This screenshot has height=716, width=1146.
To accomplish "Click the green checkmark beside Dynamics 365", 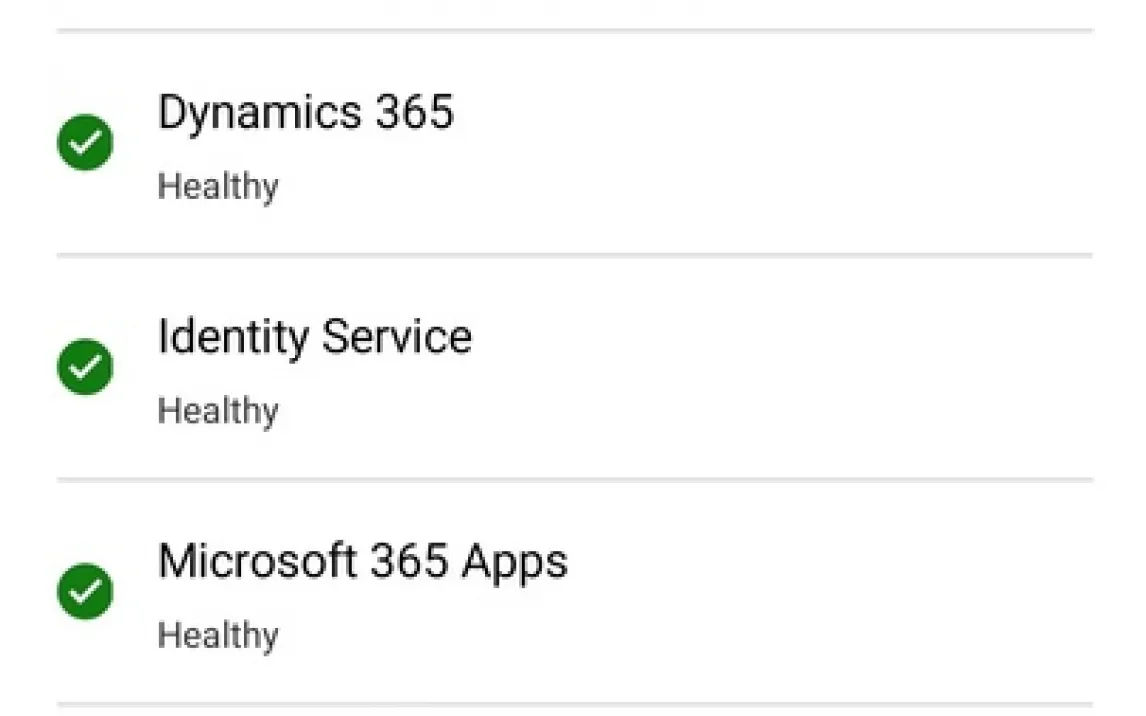I will point(85,143).
